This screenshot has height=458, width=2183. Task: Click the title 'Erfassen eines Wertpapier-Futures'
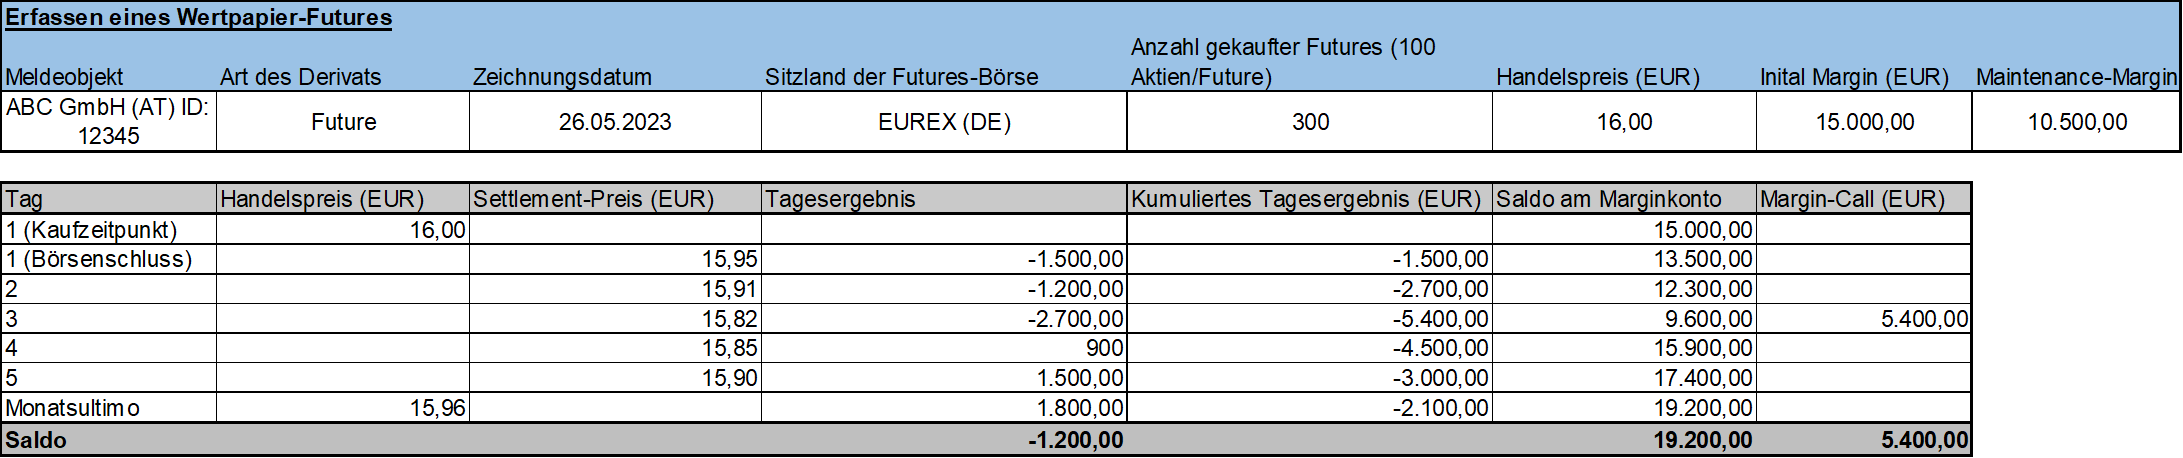click(198, 18)
